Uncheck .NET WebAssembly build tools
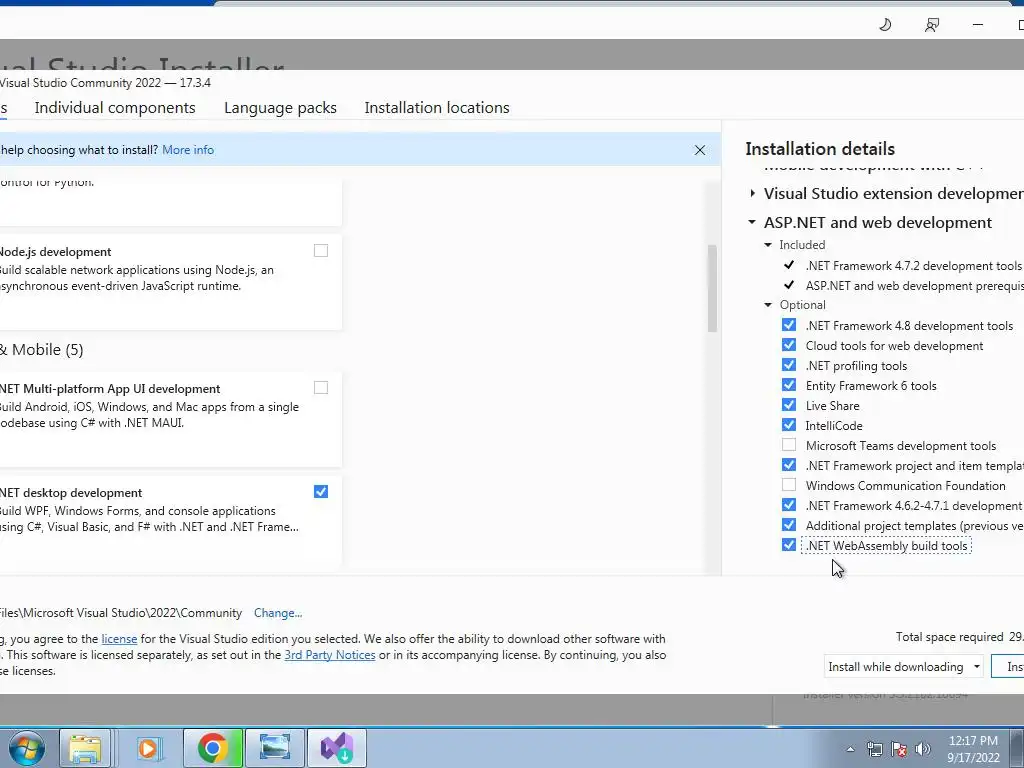Viewport: 1024px width, 768px height. (x=789, y=545)
